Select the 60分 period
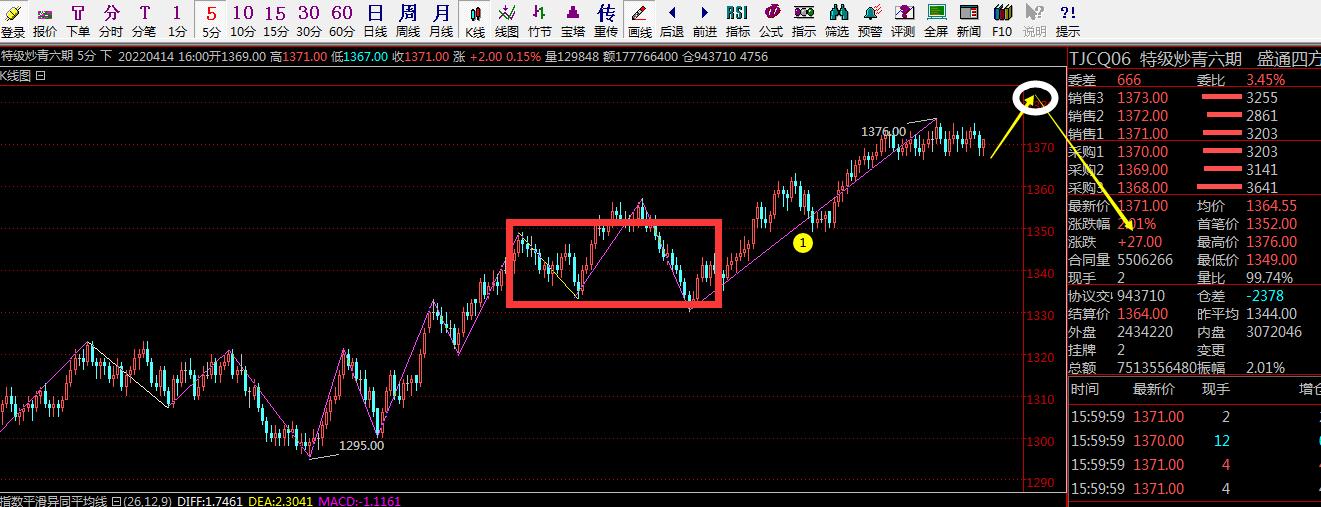 pos(342,20)
